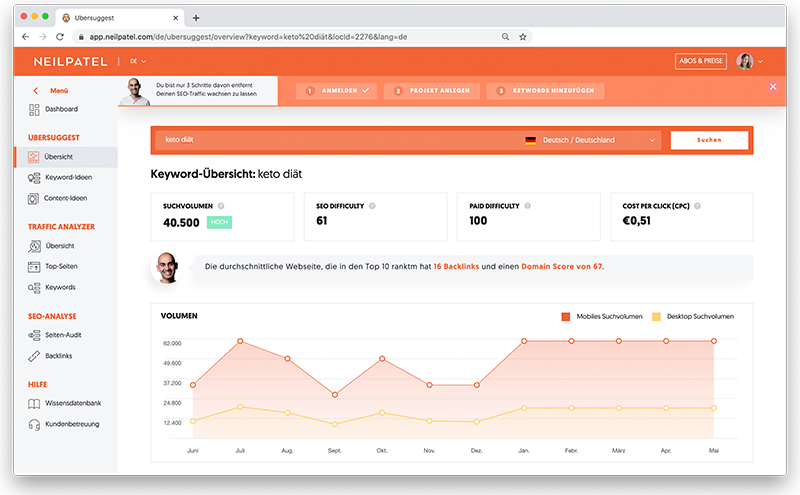Click the keto diät keyword input field

(337, 140)
